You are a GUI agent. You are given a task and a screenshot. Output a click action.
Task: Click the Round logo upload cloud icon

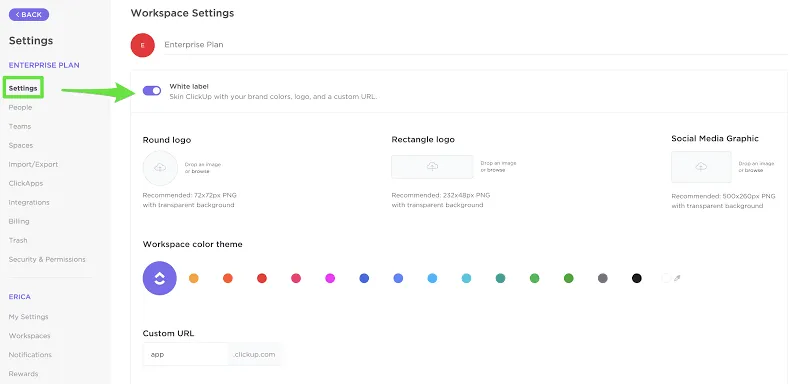[x=160, y=168]
